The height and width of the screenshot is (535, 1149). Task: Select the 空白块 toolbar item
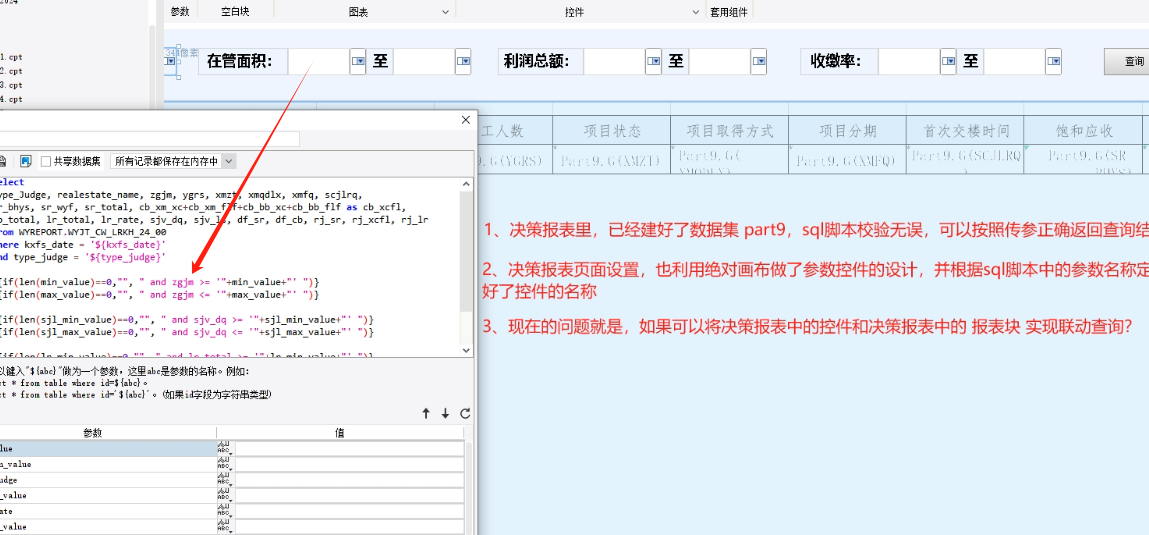[235, 12]
